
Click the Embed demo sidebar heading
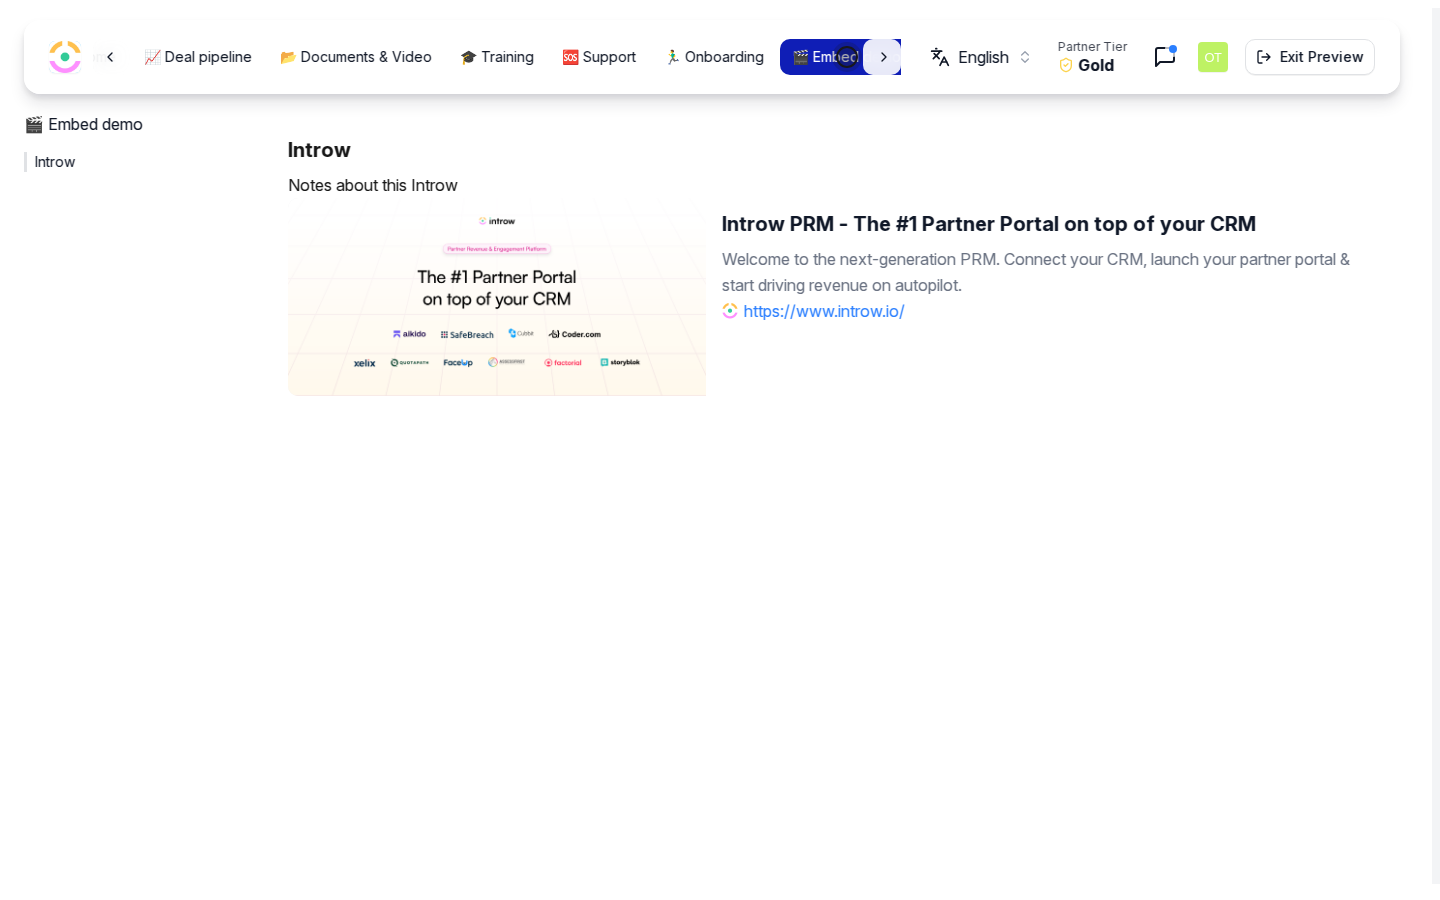(84, 124)
